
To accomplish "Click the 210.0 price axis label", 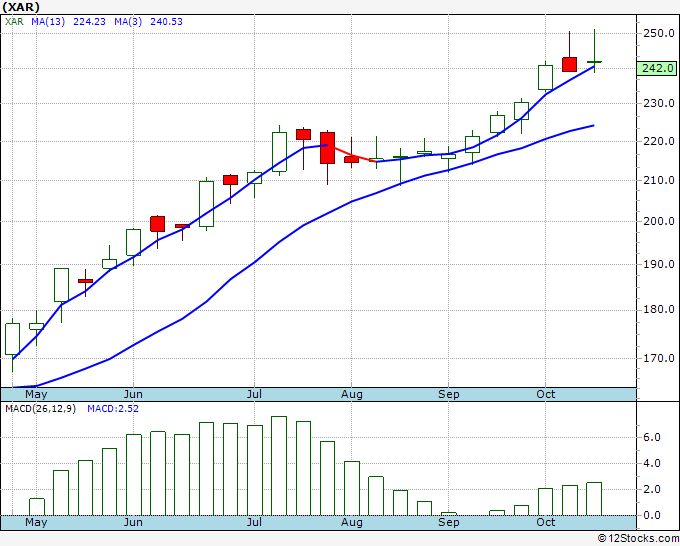I will pyautogui.click(x=658, y=180).
